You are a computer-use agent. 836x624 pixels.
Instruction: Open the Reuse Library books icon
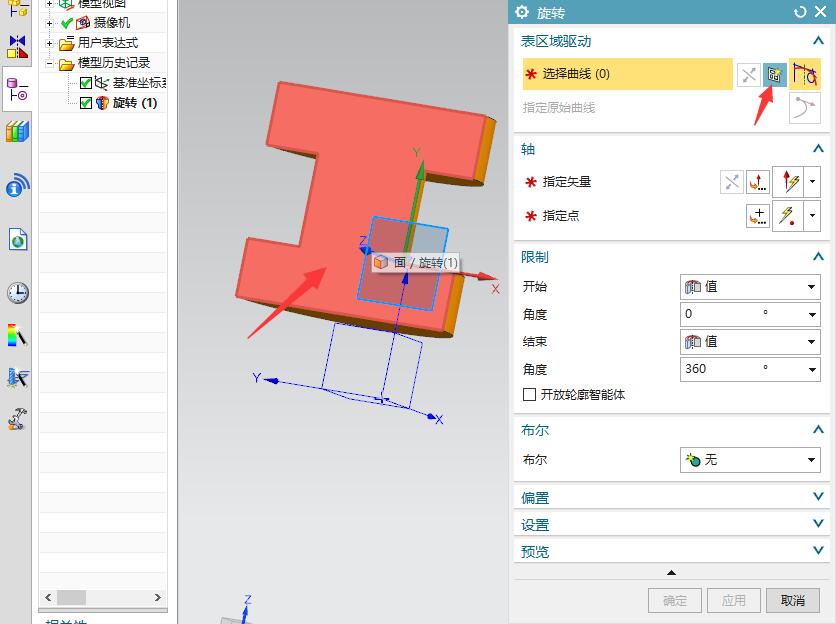pyautogui.click(x=17, y=131)
